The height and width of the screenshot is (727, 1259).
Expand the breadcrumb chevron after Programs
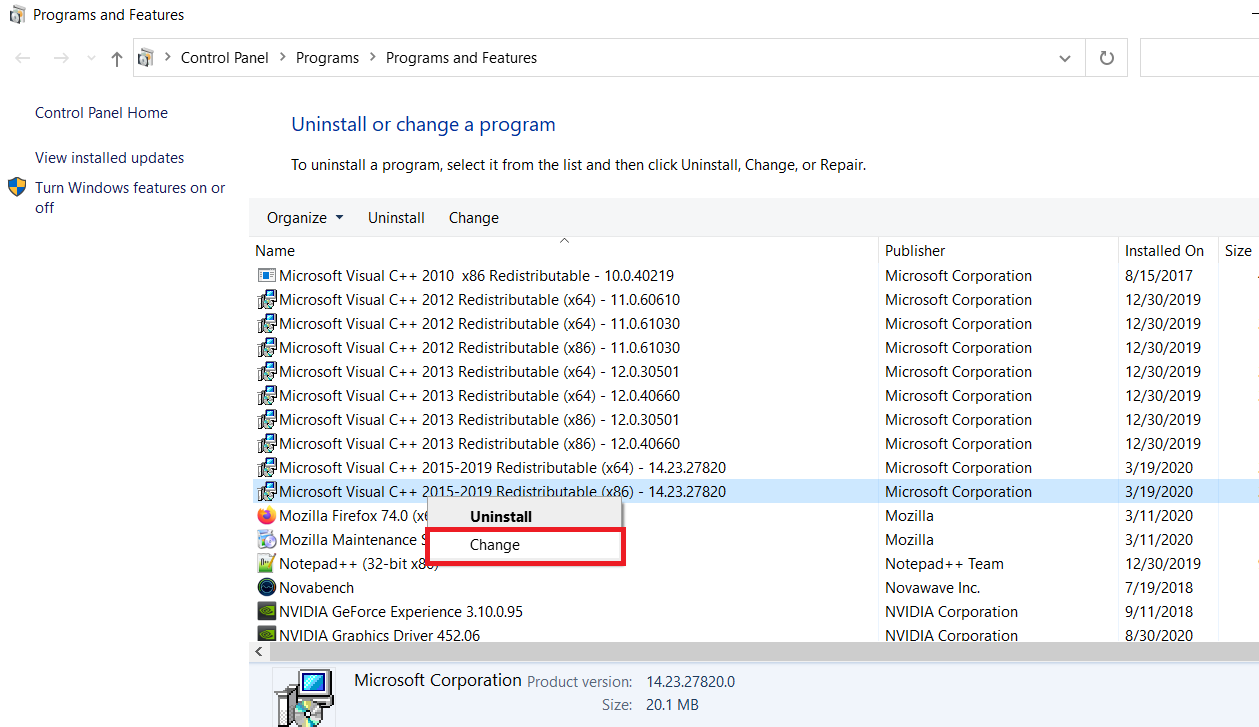pyautogui.click(x=372, y=58)
